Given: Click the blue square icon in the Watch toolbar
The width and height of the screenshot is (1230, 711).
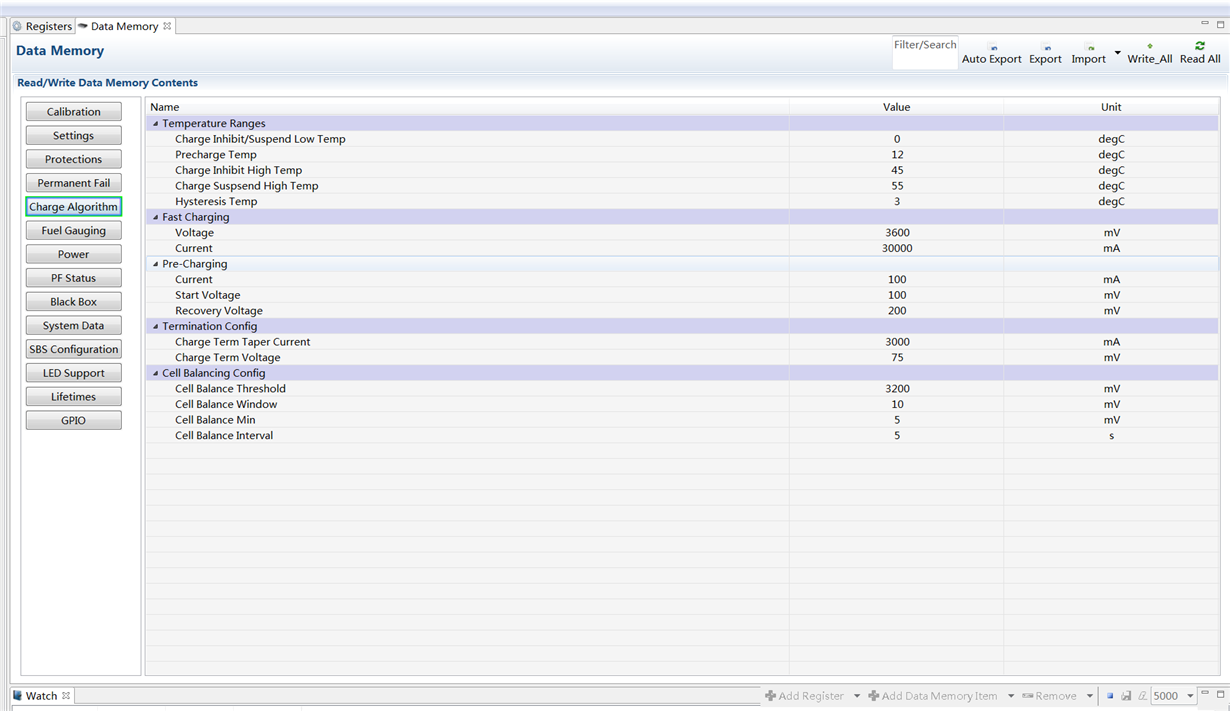Looking at the screenshot, I should coord(1110,696).
